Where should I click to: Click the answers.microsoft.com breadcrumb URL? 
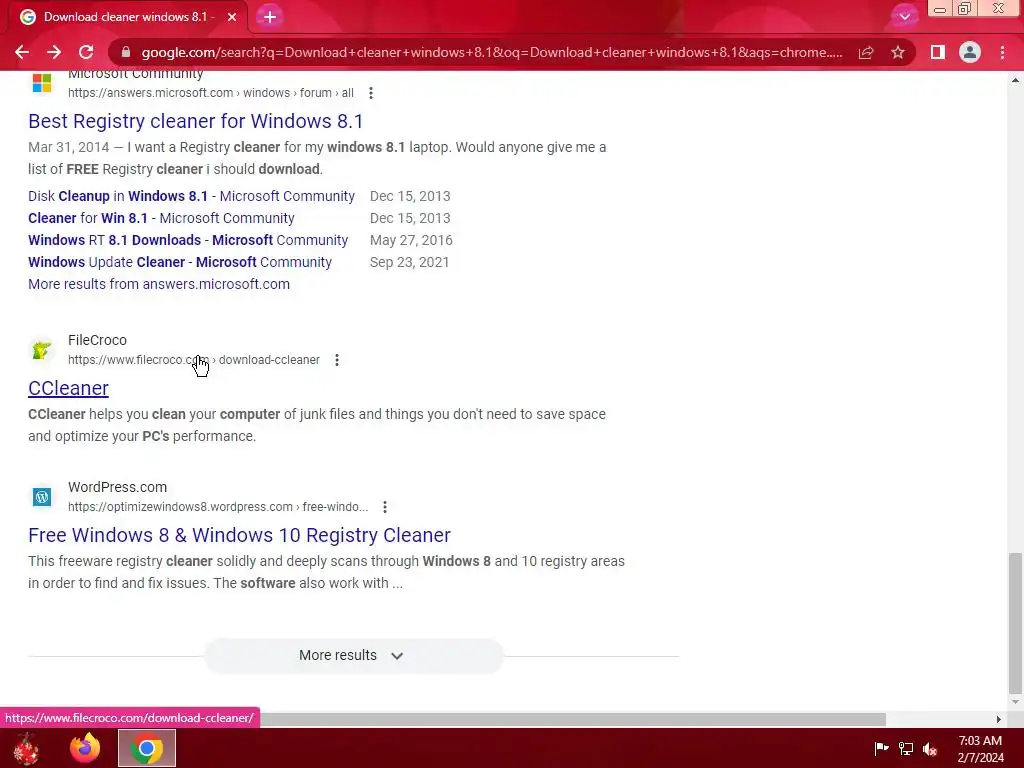point(211,93)
